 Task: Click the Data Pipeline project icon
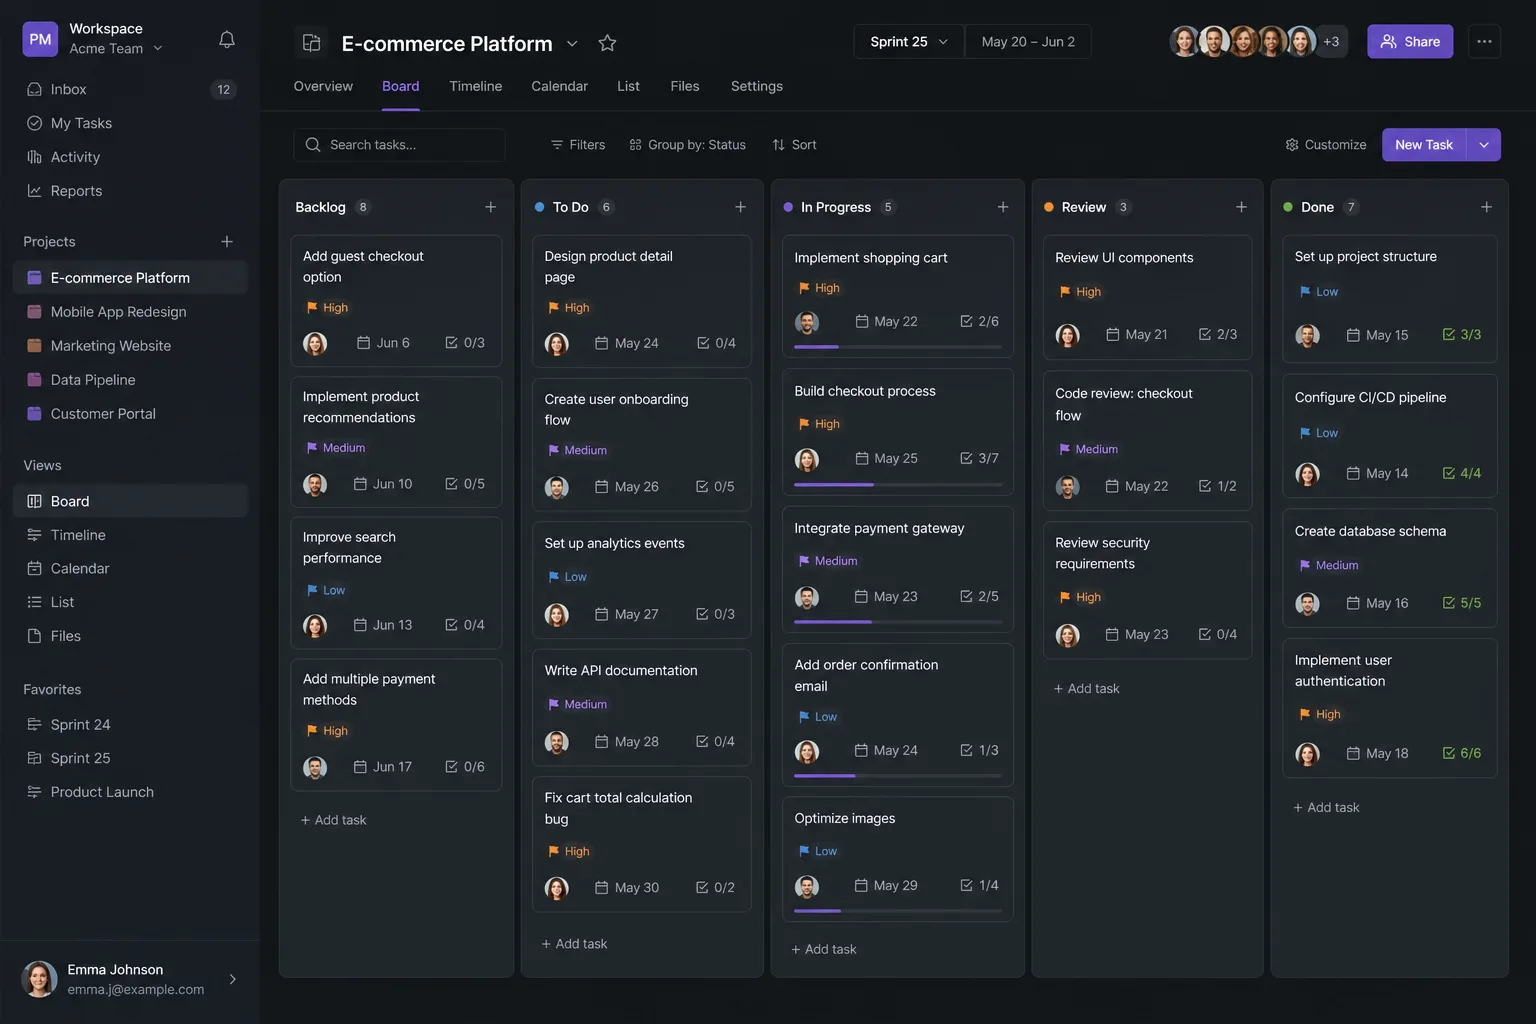tap(34, 380)
